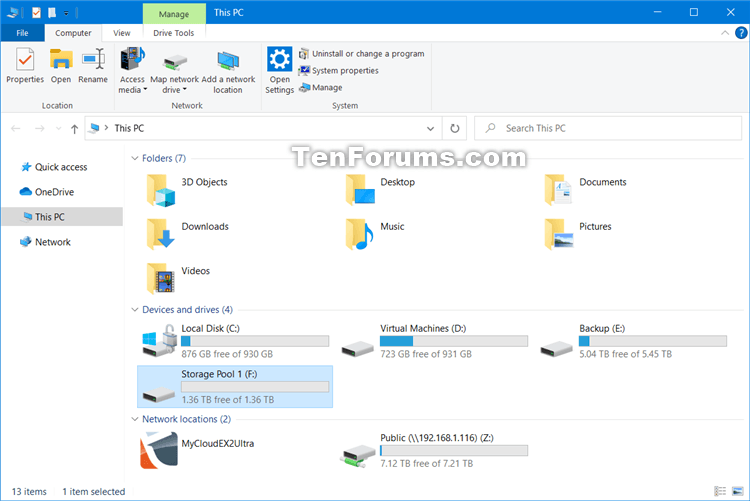Open recent locations dropdown arrow

tap(58, 128)
